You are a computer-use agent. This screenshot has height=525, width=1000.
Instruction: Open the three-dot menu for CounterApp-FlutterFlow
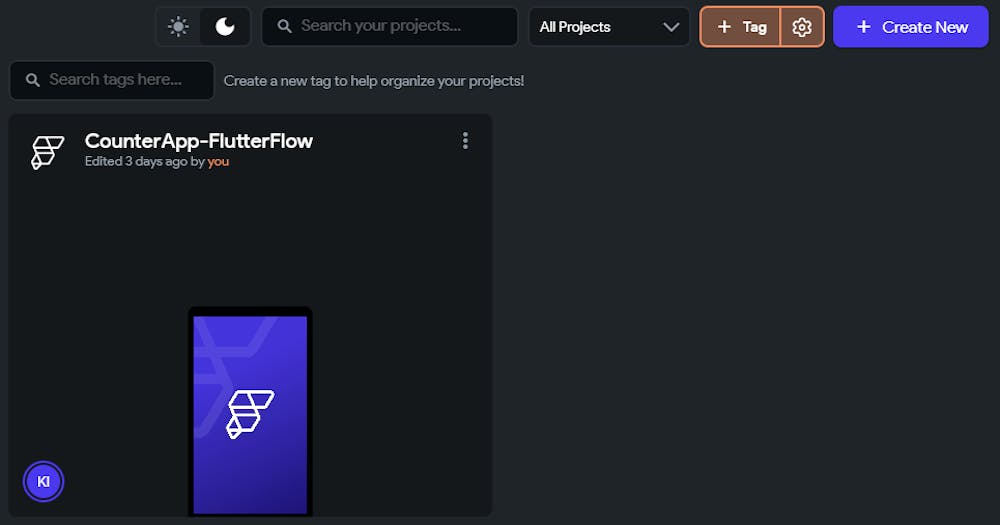(465, 141)
